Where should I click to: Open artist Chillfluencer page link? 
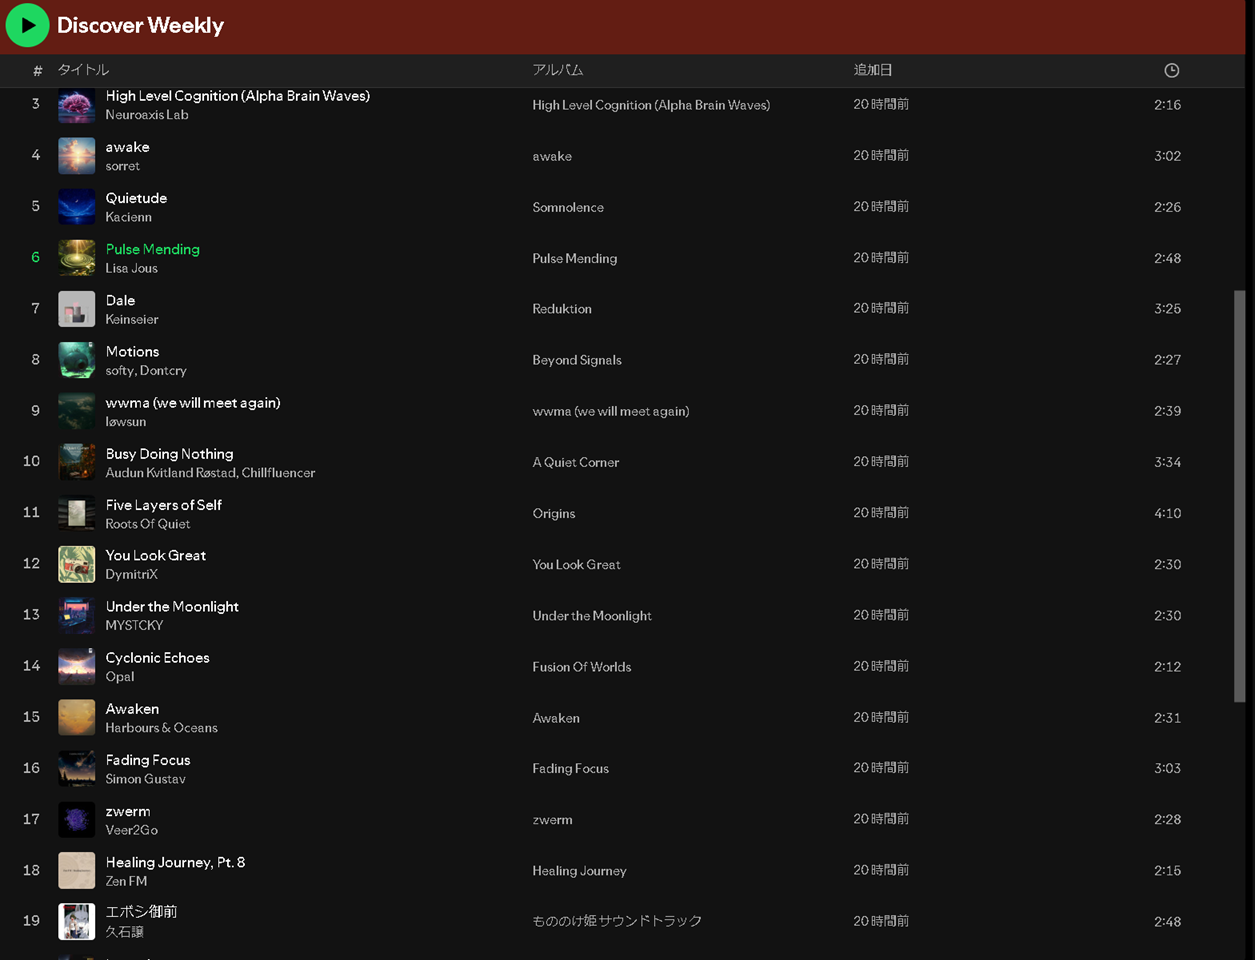(x=278, y=473)
